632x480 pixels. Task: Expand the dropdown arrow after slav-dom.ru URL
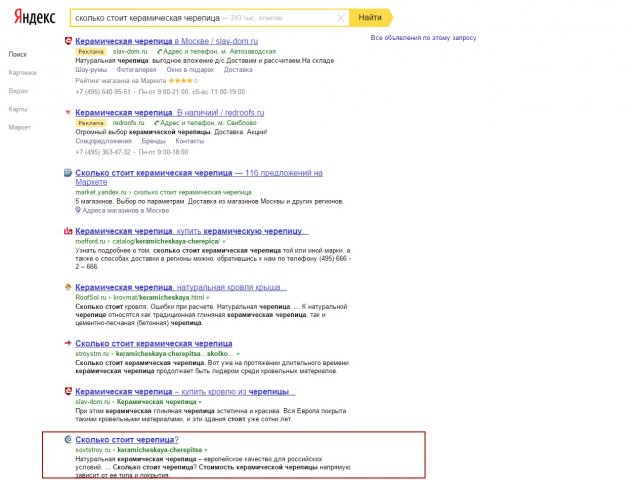[x=200, y=402]
